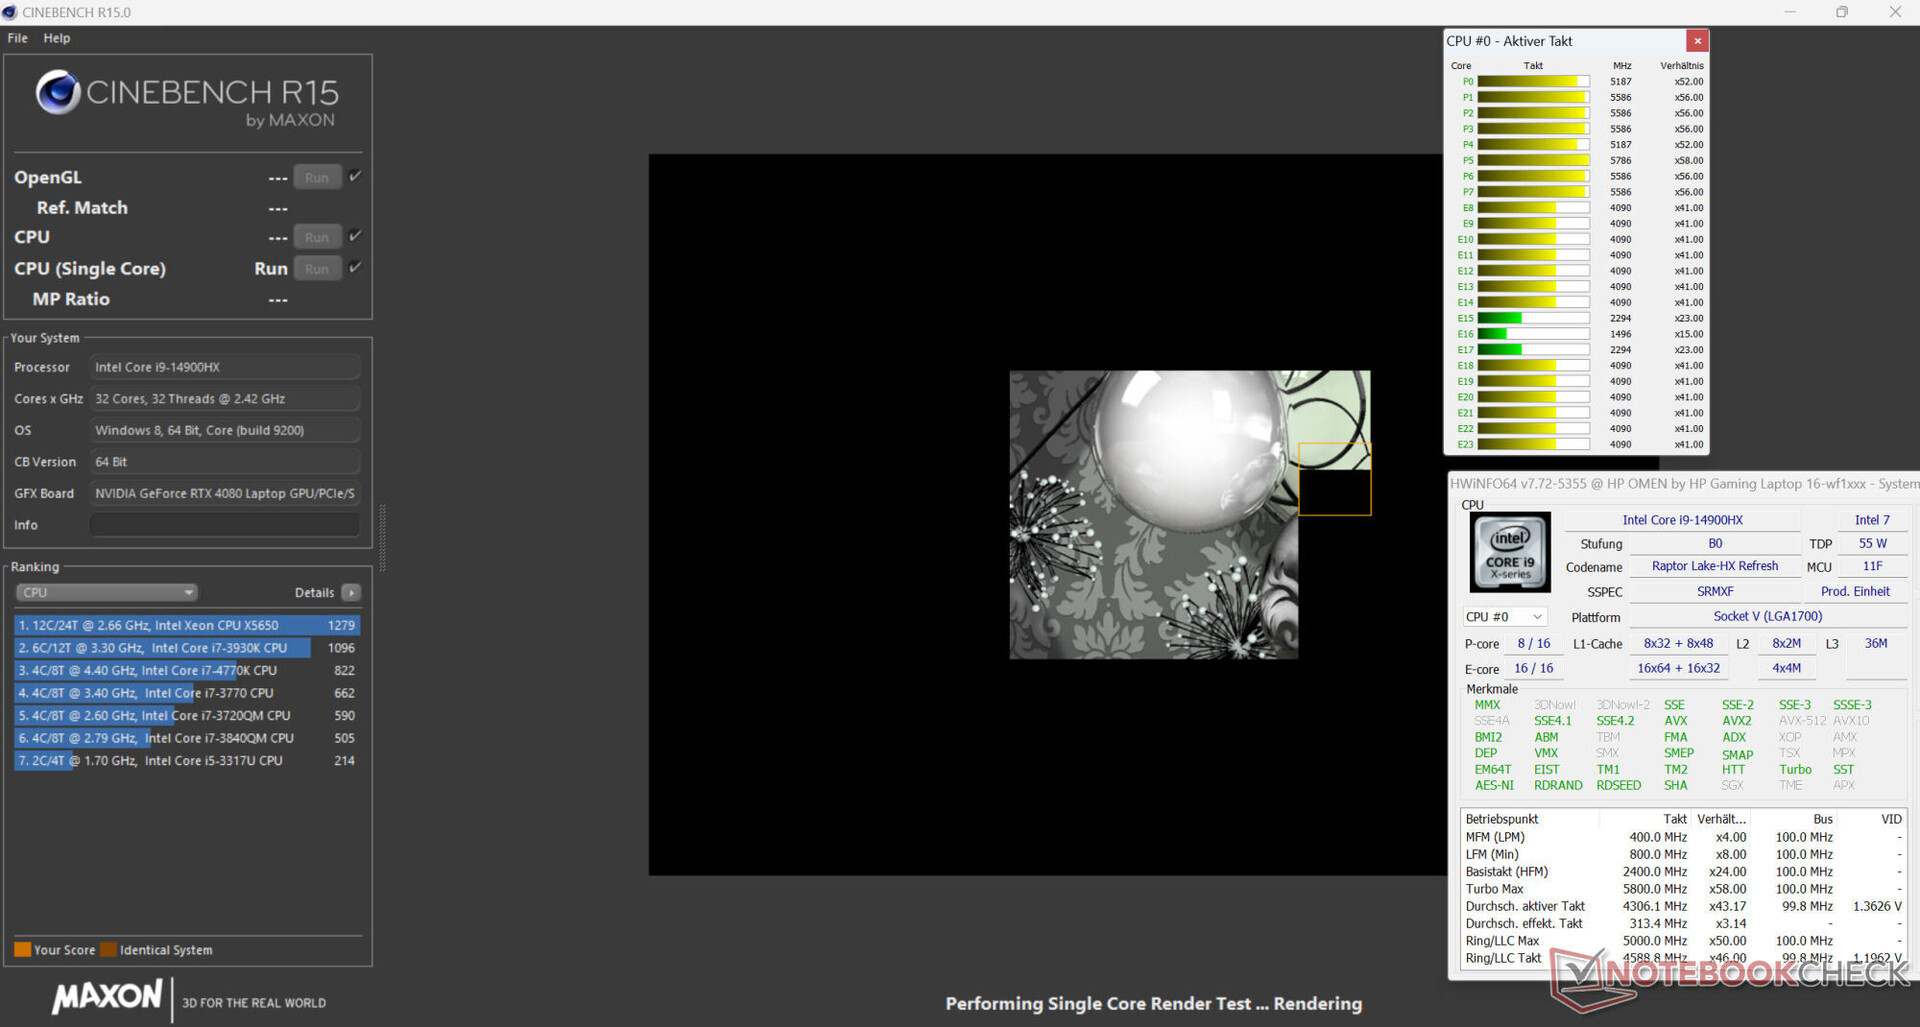
Task: Open the CPU #0 selector in HWiNFO
Action: click(1504, 617)
